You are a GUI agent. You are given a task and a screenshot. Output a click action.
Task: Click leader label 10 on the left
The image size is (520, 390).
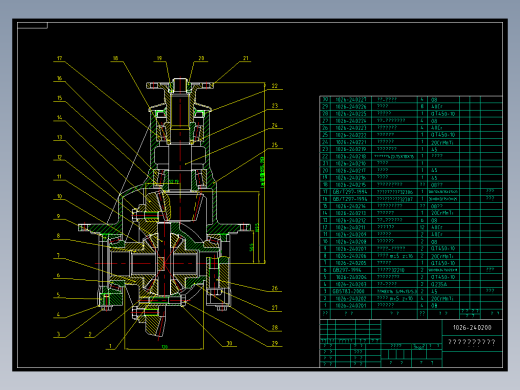click(x=59, y=196)
